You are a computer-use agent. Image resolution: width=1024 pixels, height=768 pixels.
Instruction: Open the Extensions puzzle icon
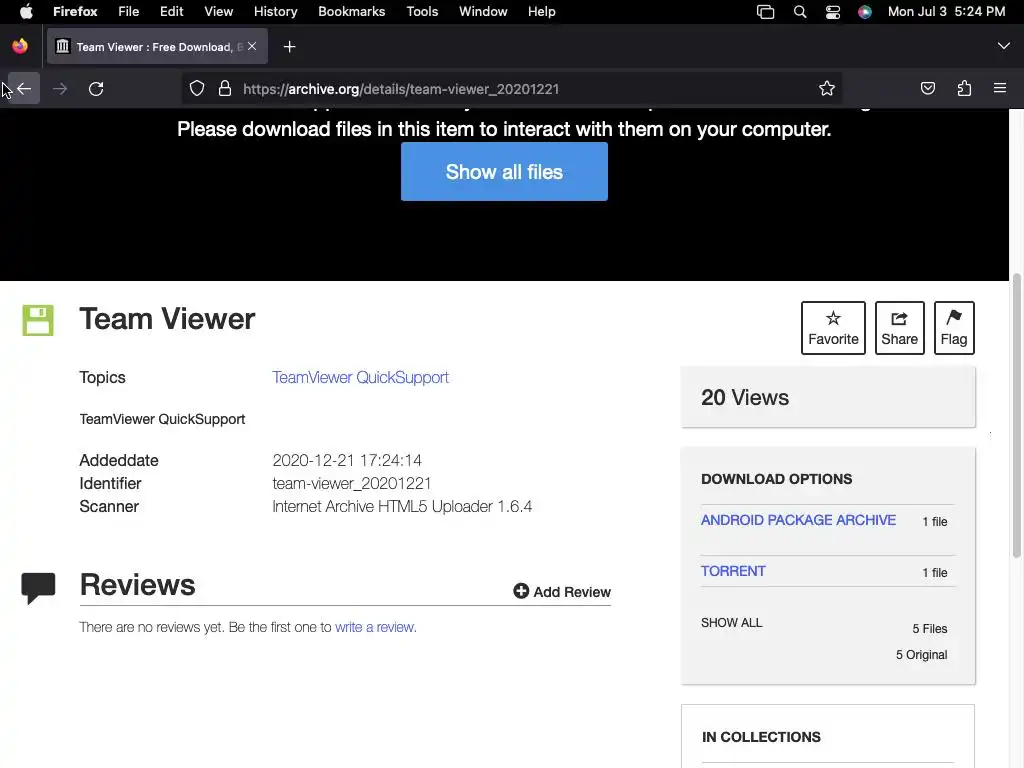(x=964, y=88)
